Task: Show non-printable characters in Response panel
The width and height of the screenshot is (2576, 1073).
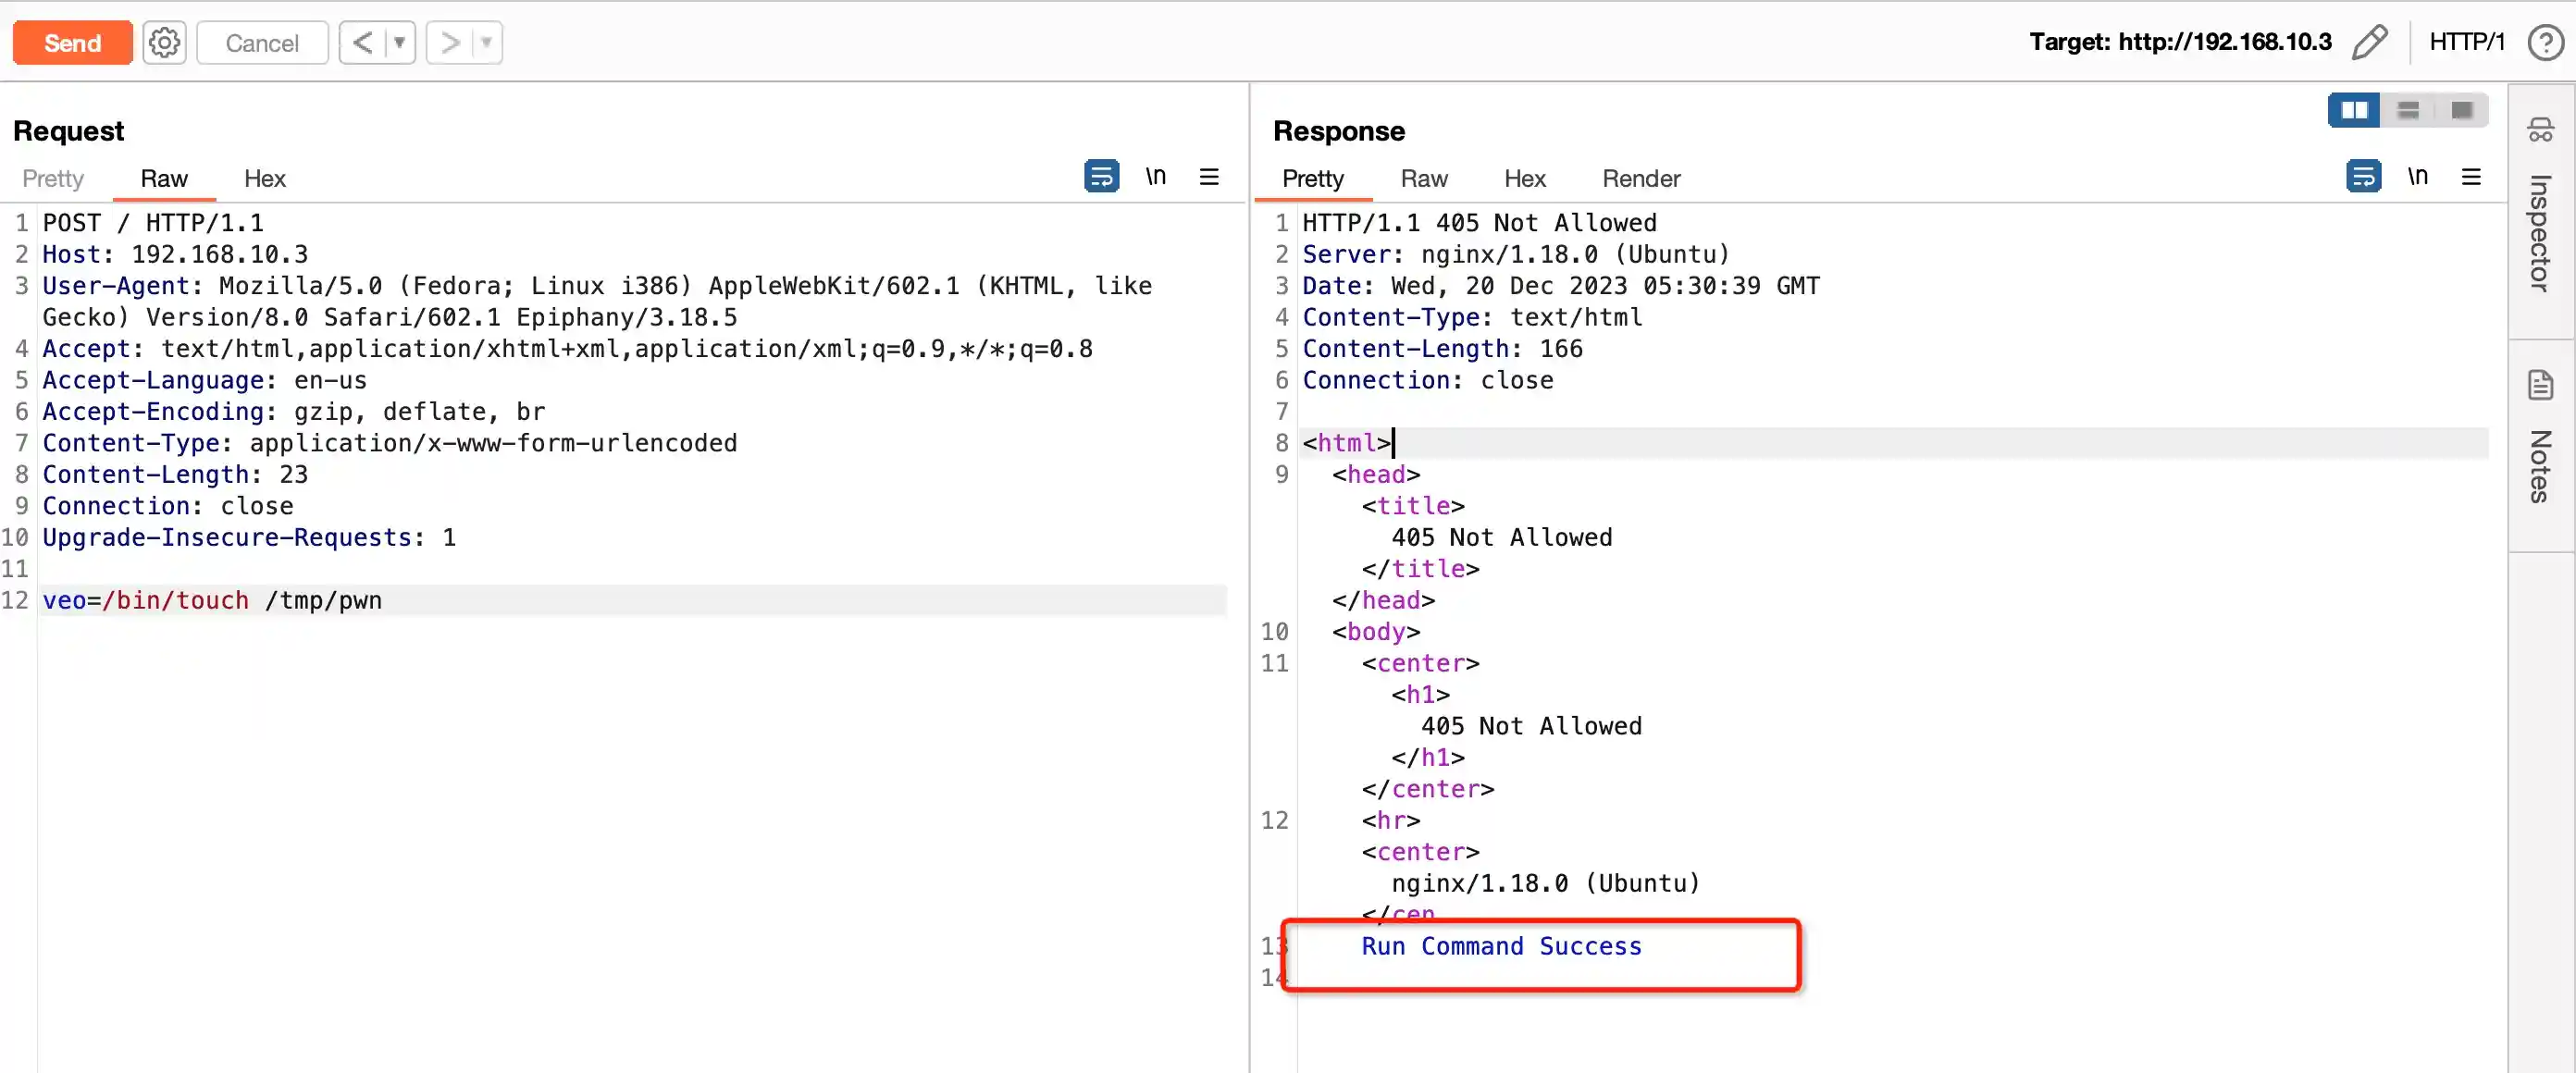Action: tap(2417, 177)
